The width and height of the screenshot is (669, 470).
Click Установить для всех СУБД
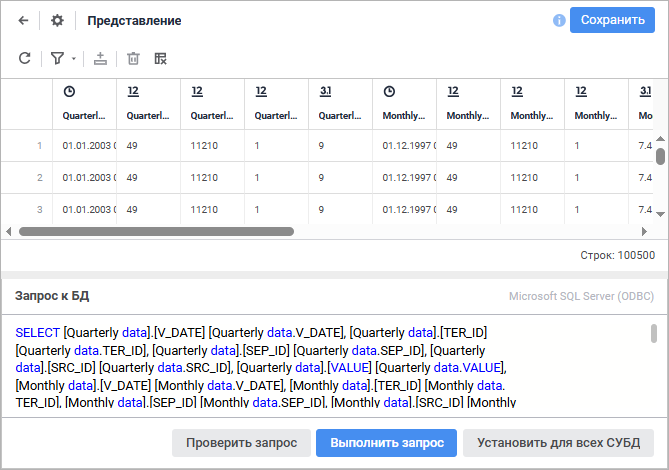click(557, 442)
